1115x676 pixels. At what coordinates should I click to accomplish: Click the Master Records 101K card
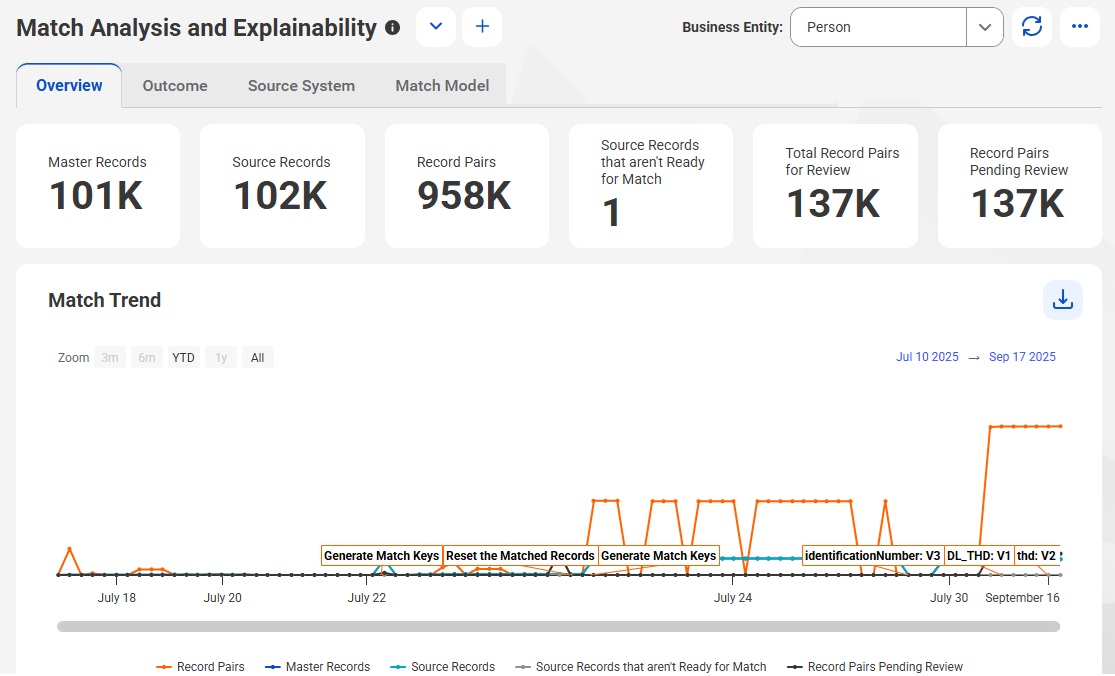98,186
